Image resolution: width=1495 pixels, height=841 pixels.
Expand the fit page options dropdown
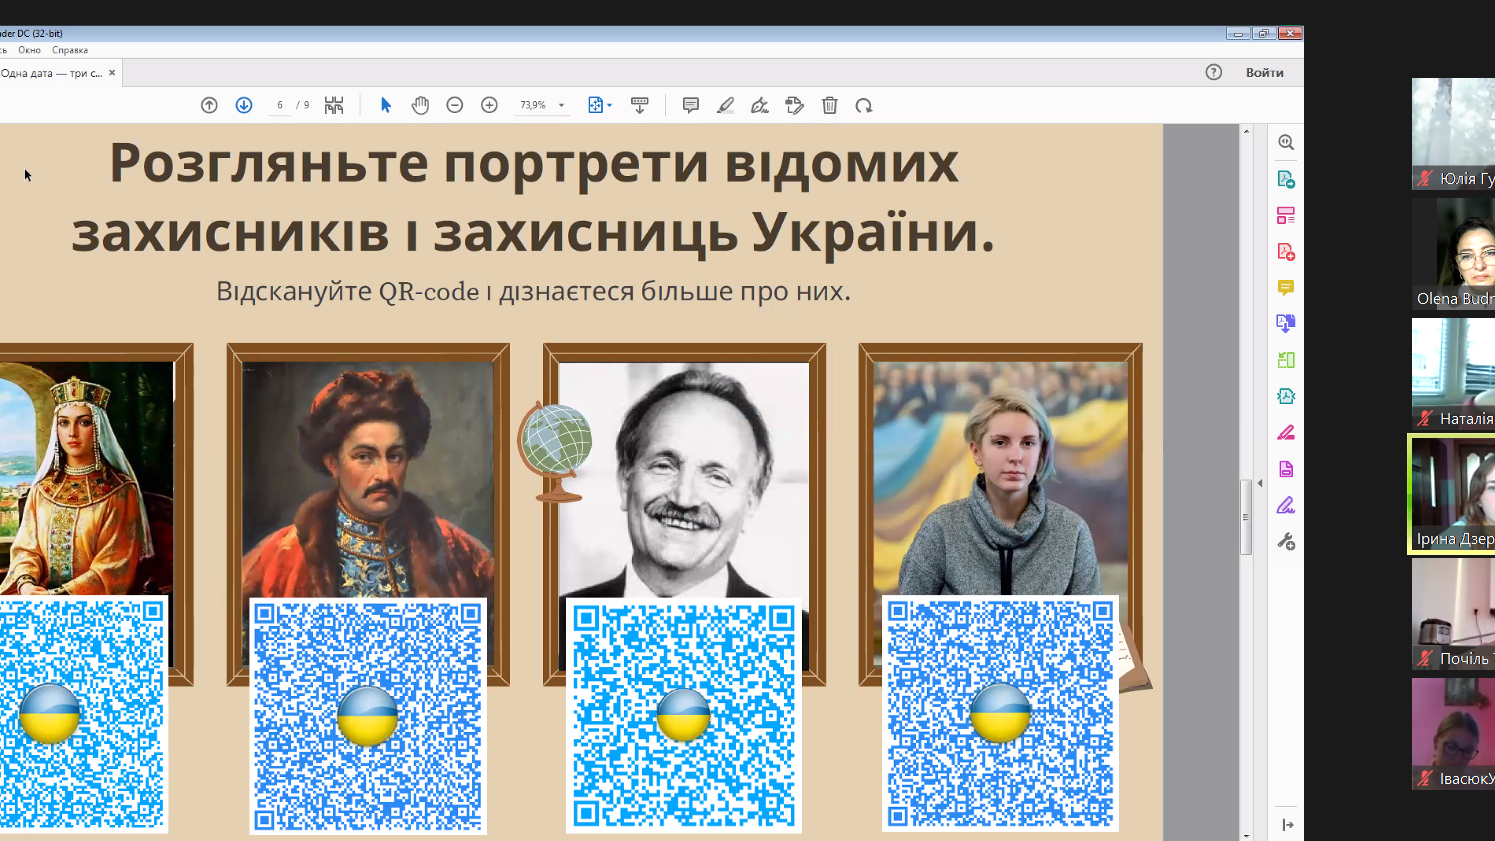609,105
